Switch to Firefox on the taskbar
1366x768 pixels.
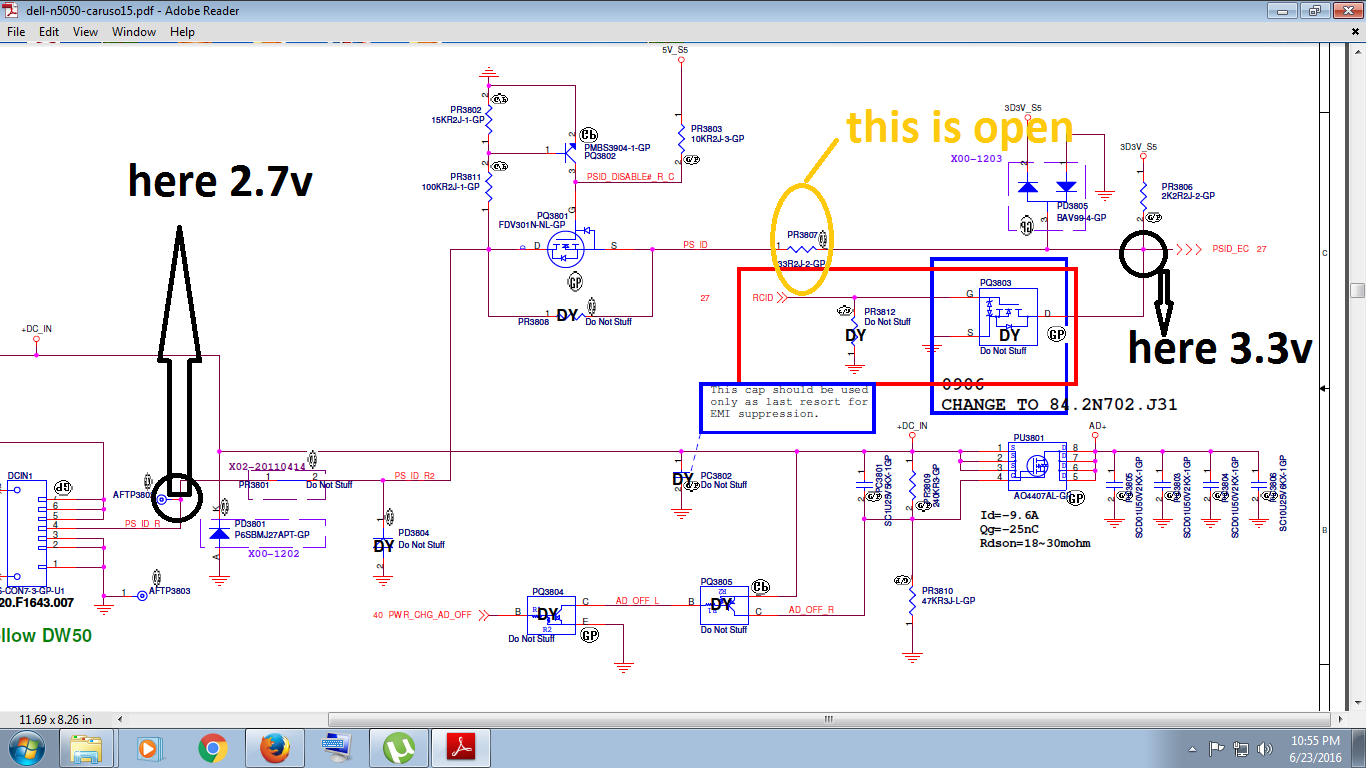[273, 748]
